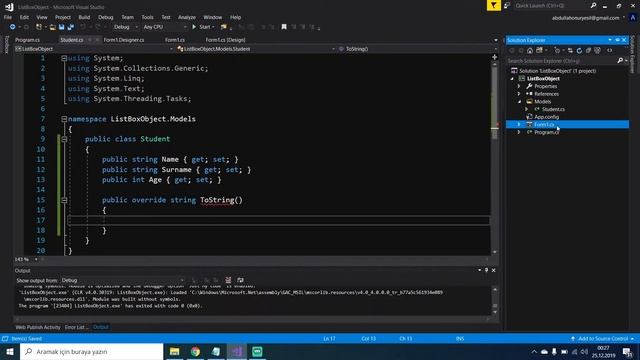Expand Program.cs node arrow
The height and width of the screenshot is (360, 640).
point(519,132)
